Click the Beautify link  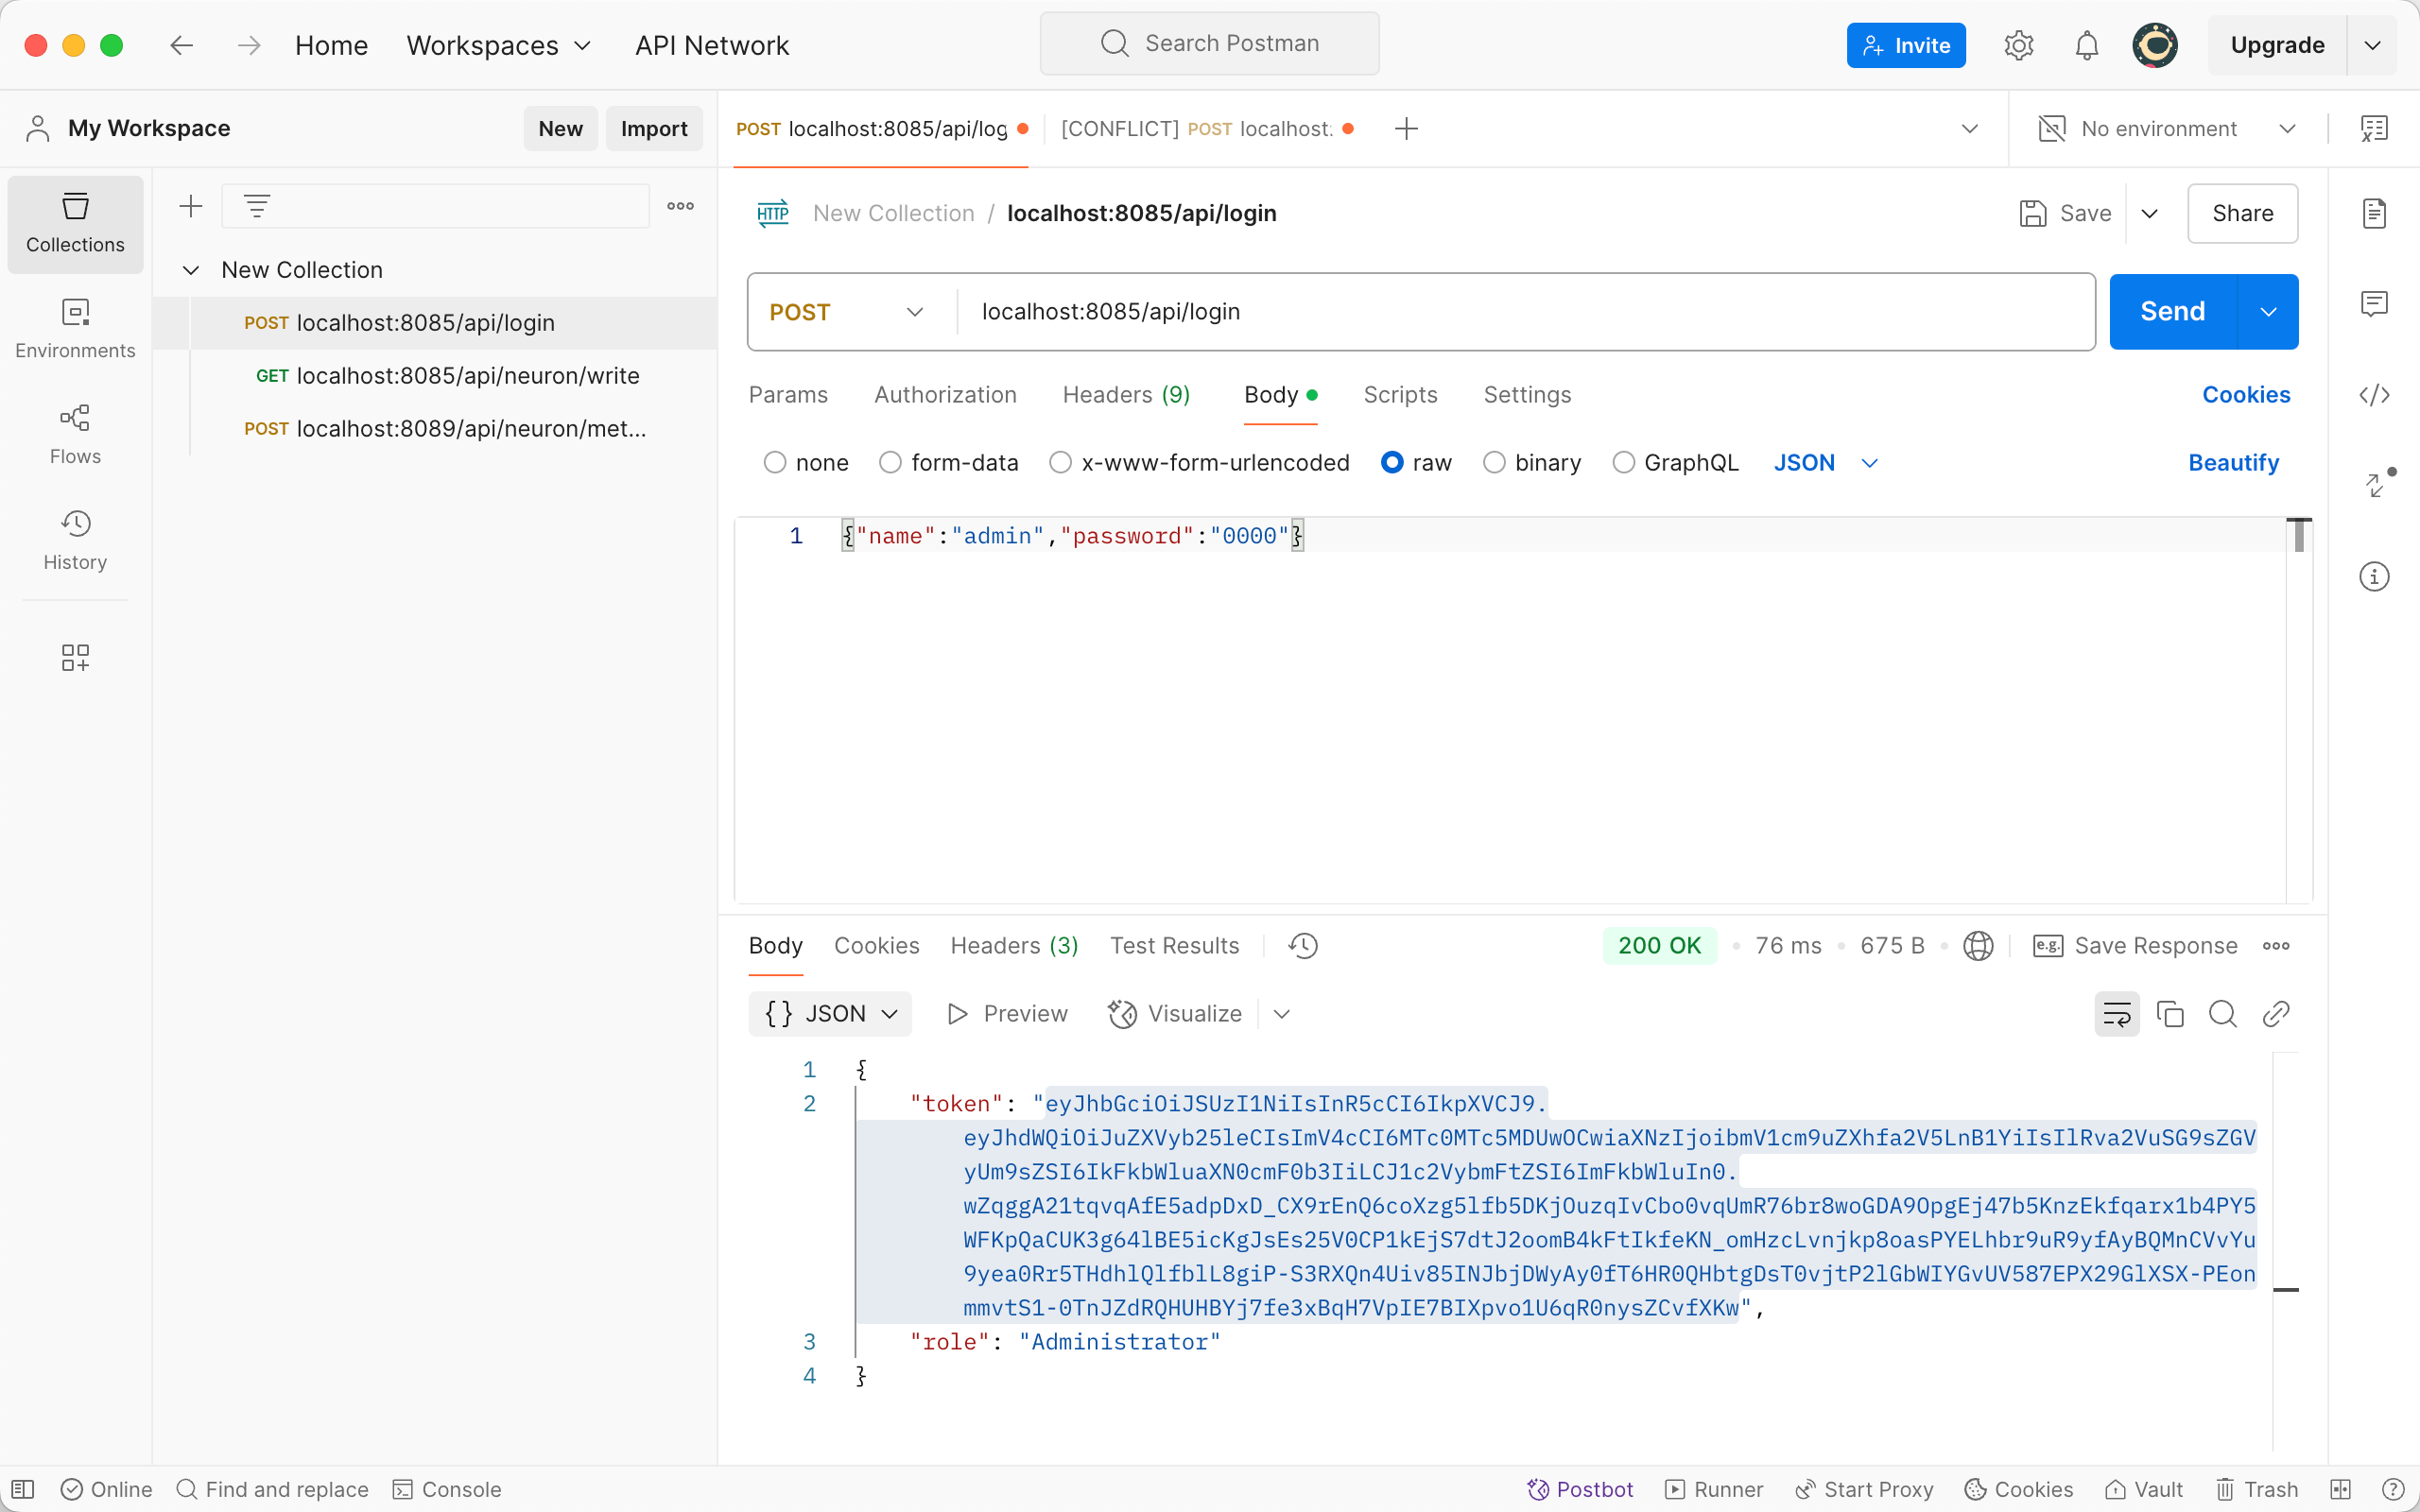coord(2233,463)
